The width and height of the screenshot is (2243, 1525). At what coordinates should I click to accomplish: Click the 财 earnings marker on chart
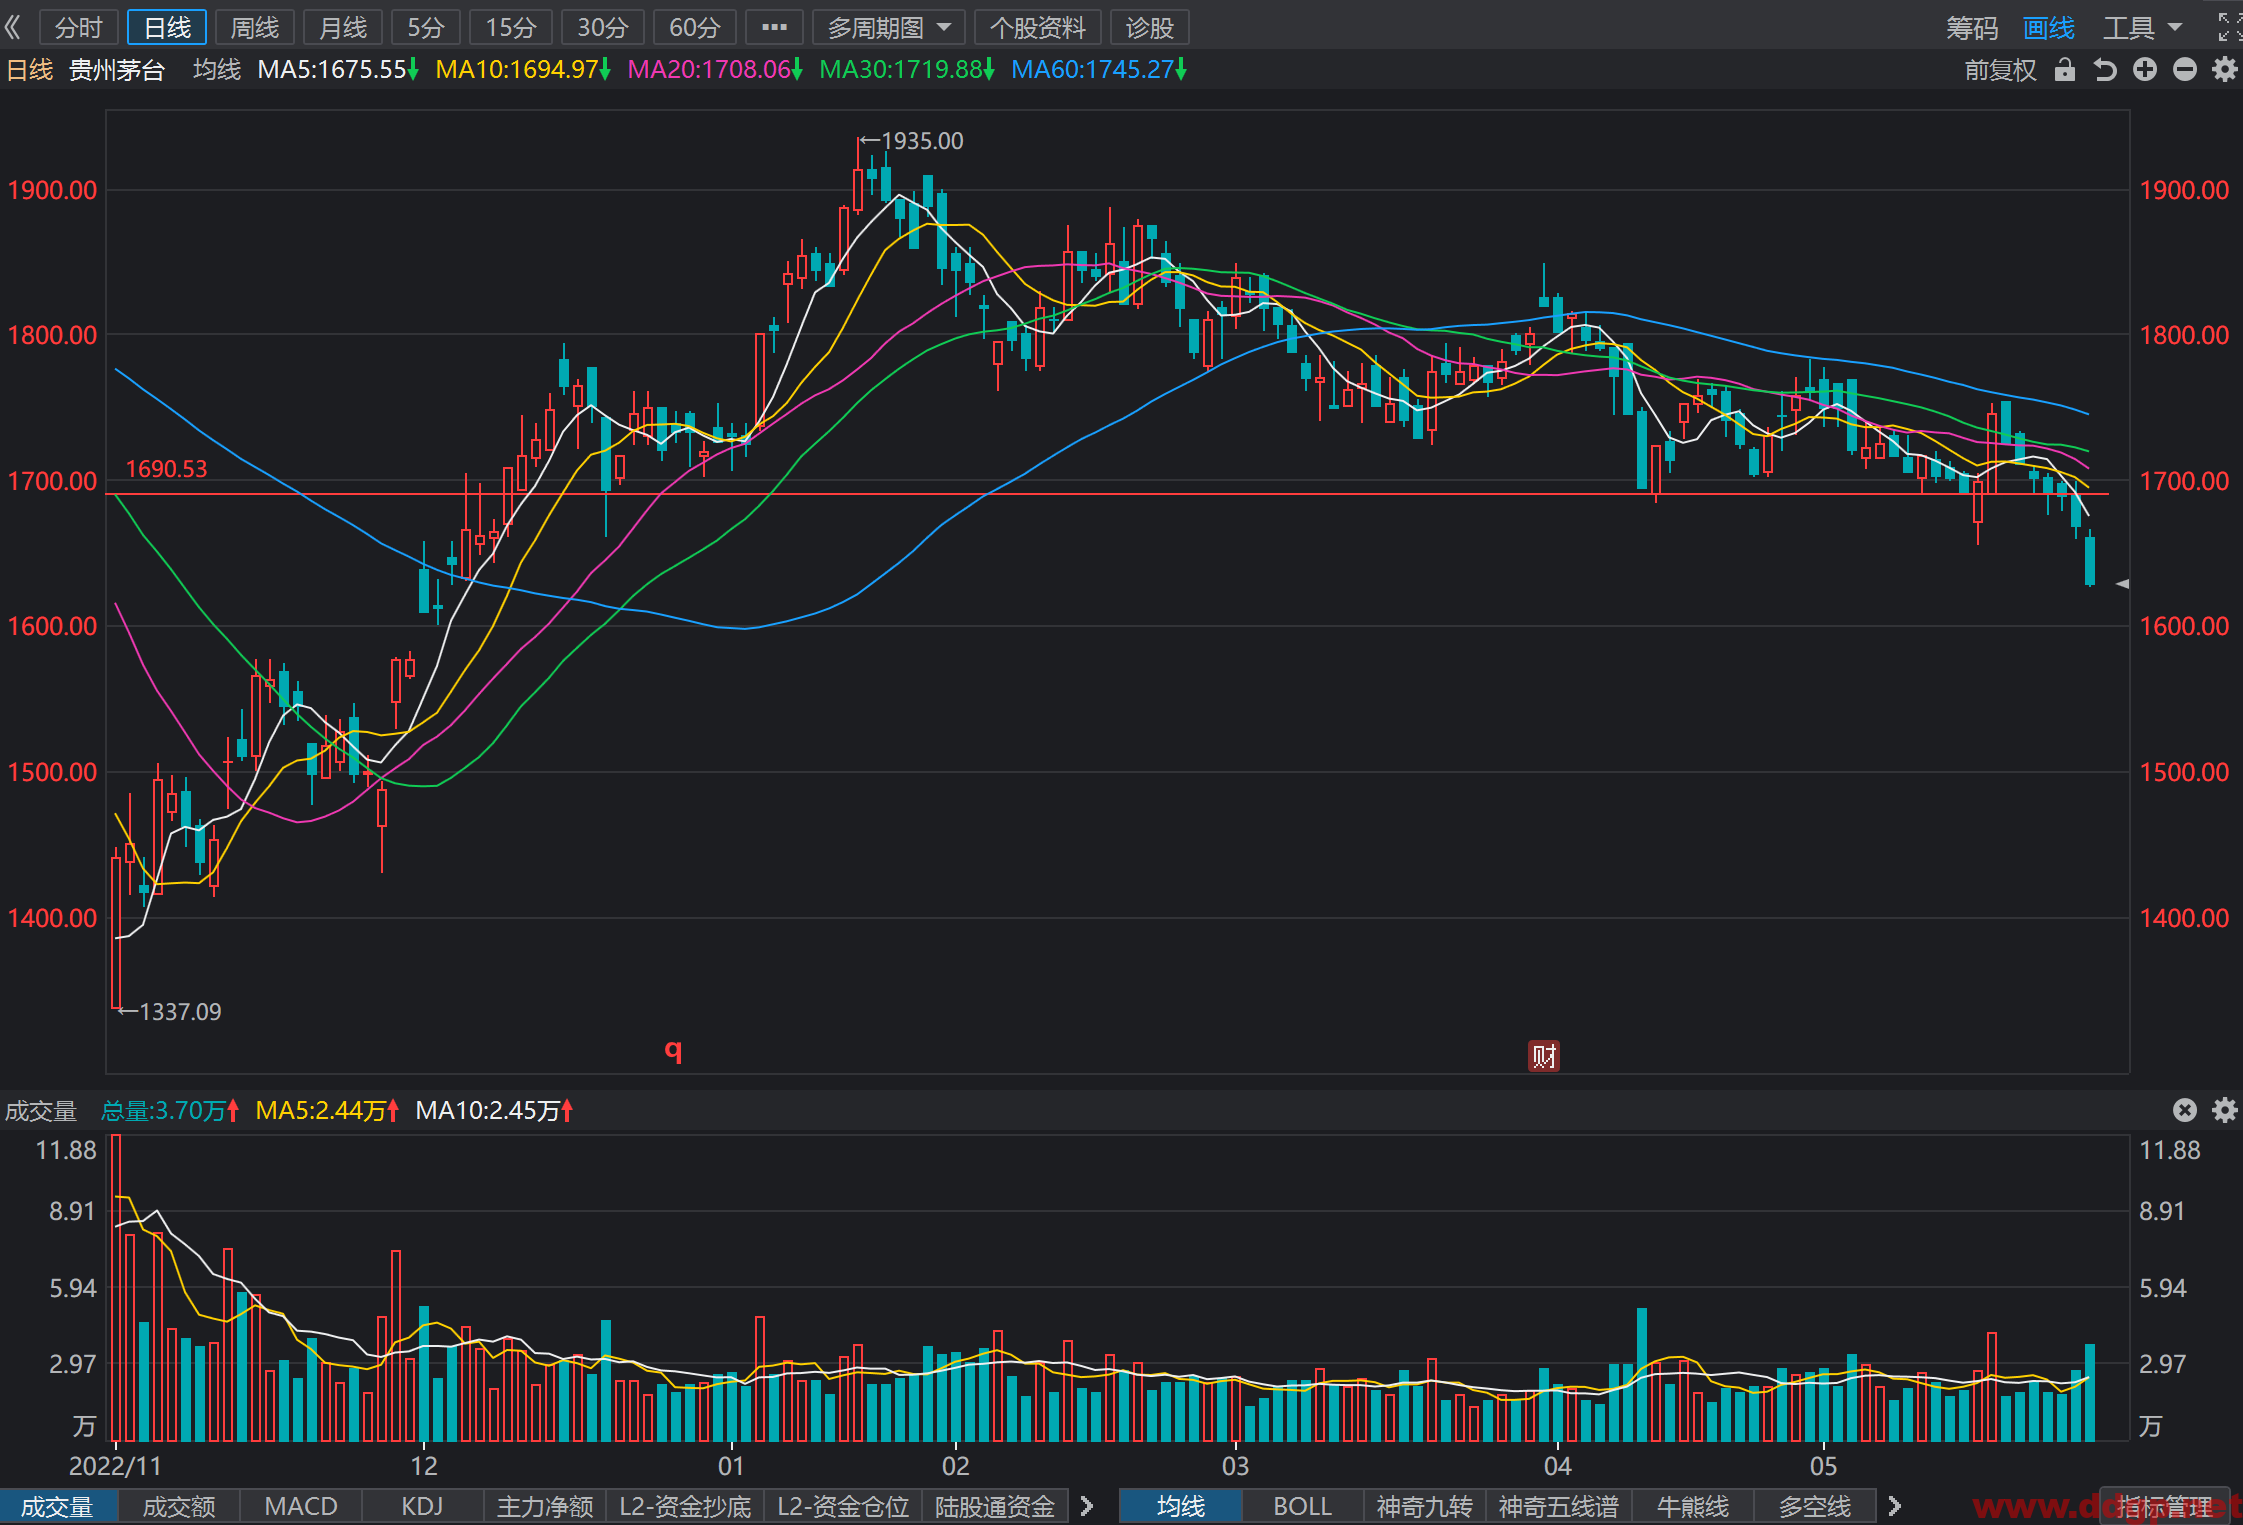point(1544,1056)
